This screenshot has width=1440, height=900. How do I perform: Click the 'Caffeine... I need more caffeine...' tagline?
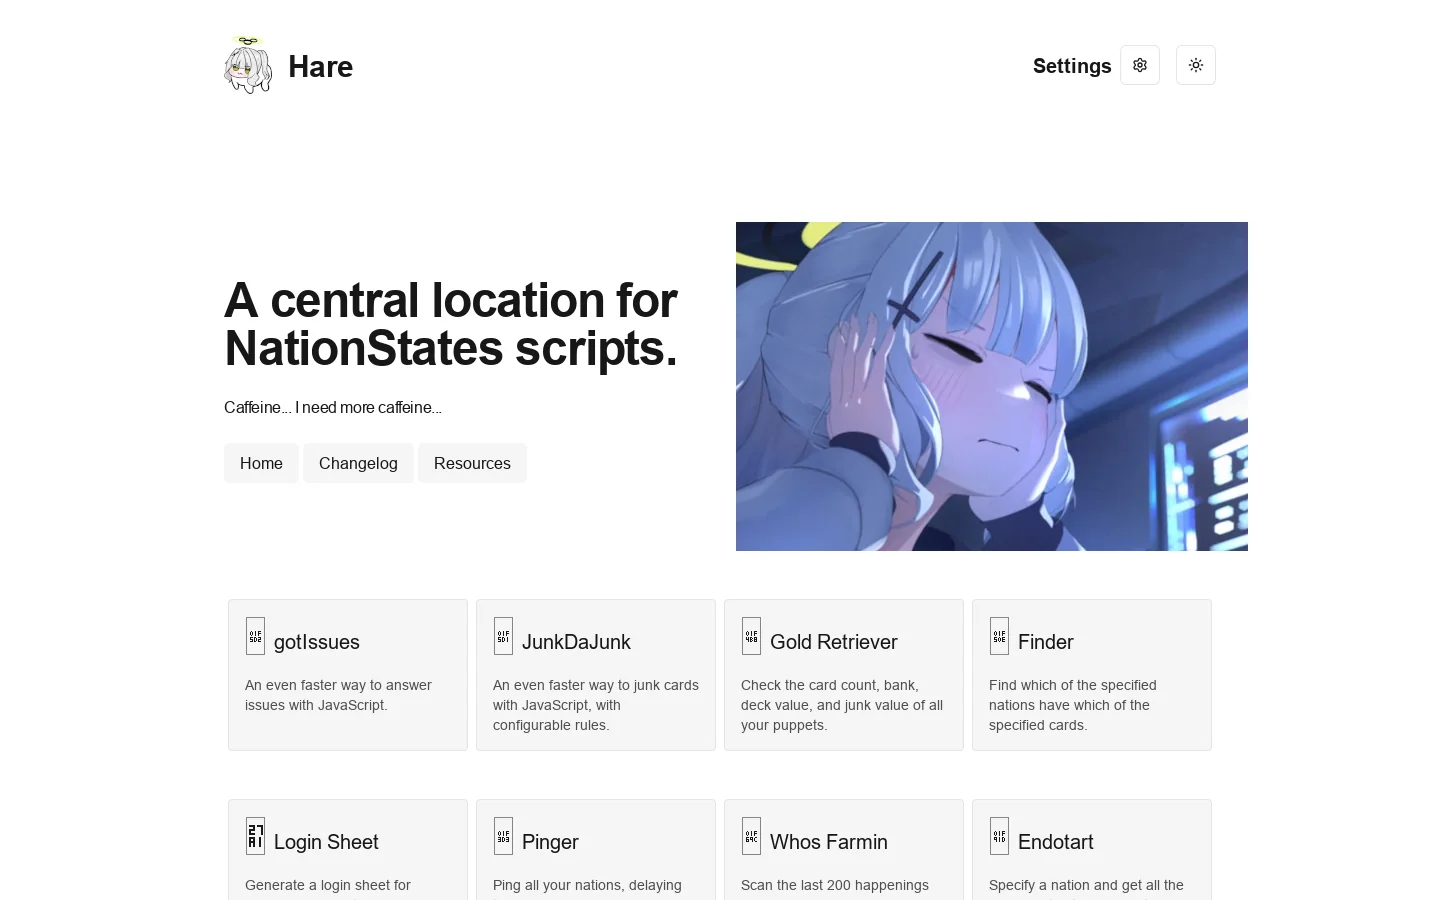[x=333, y=407]
